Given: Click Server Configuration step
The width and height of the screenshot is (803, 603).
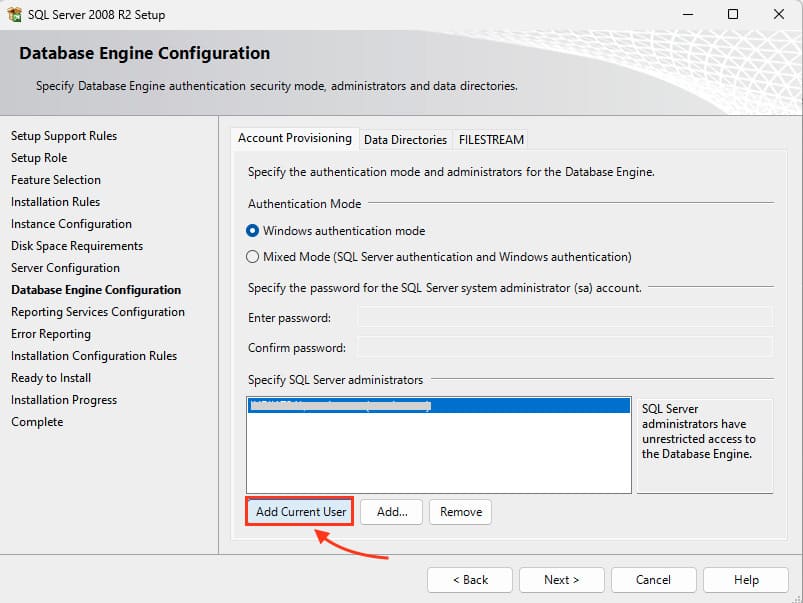Looking at the screenshot, I should 65,268.
